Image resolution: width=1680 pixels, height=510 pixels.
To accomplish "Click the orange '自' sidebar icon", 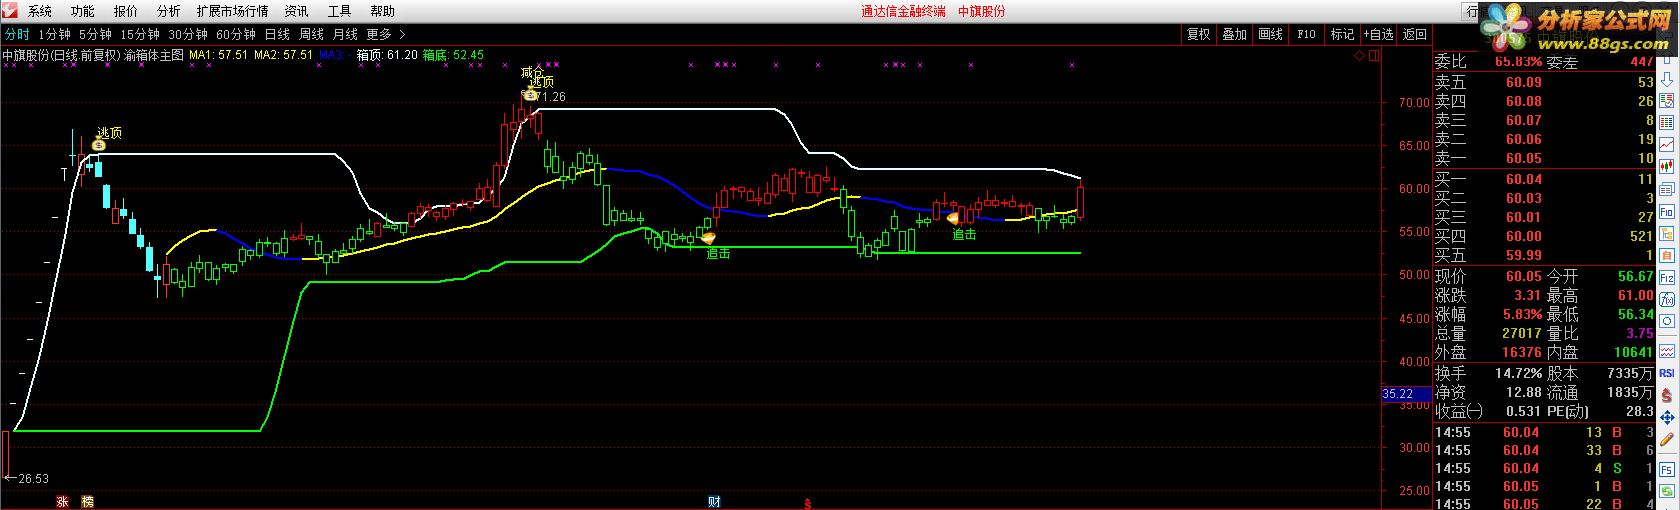I will [x=1667, y=255].
